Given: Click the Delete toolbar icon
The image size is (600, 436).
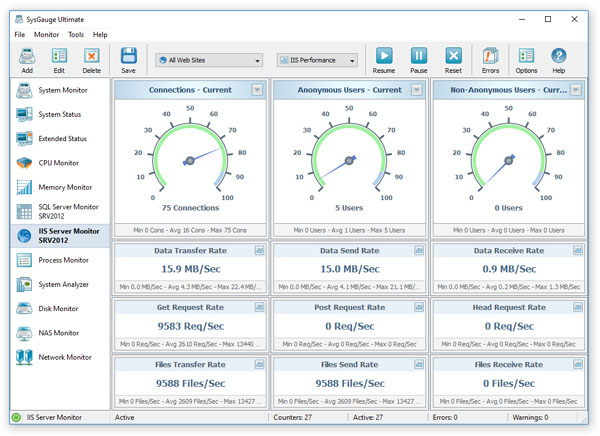Looking at the screenshot, I should [91, 57].
